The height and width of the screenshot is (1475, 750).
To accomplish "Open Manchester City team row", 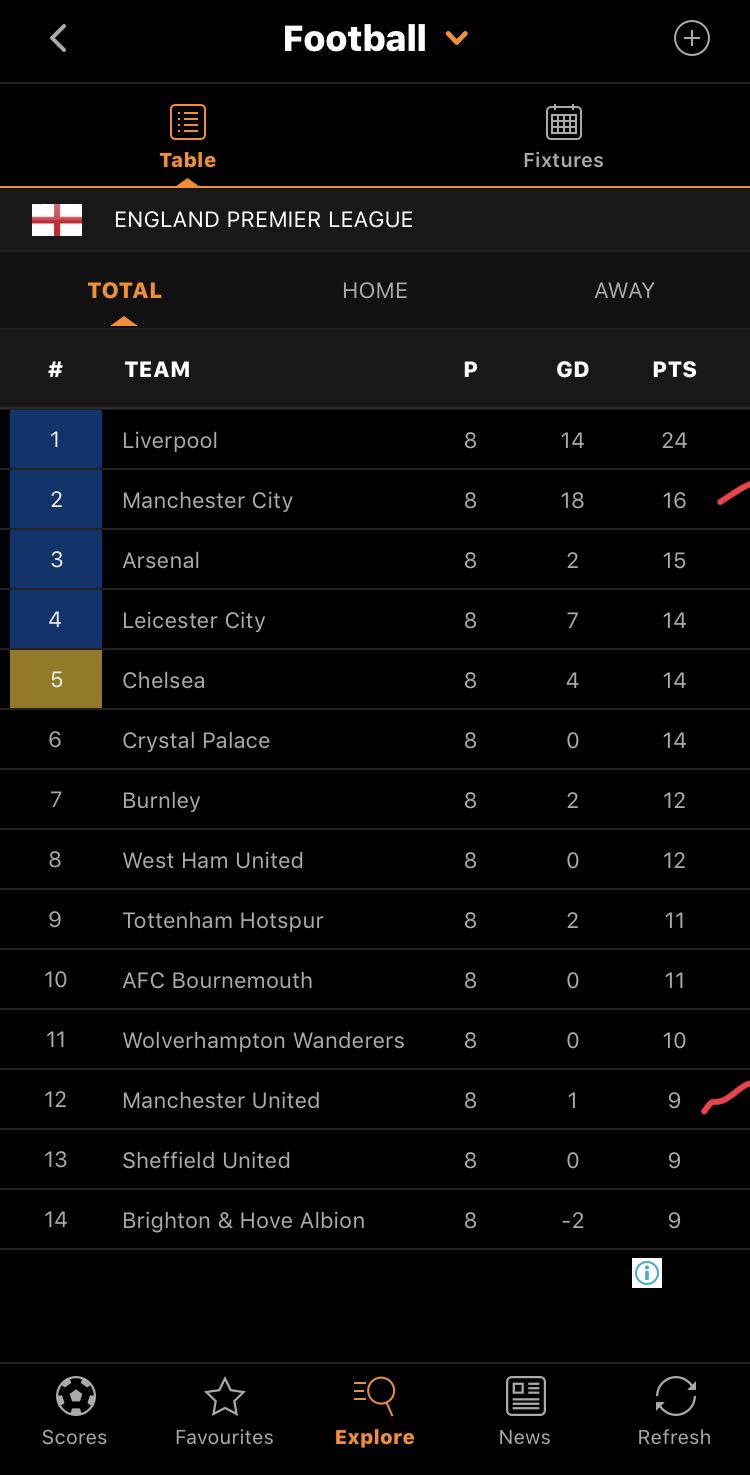I will 208,500.
